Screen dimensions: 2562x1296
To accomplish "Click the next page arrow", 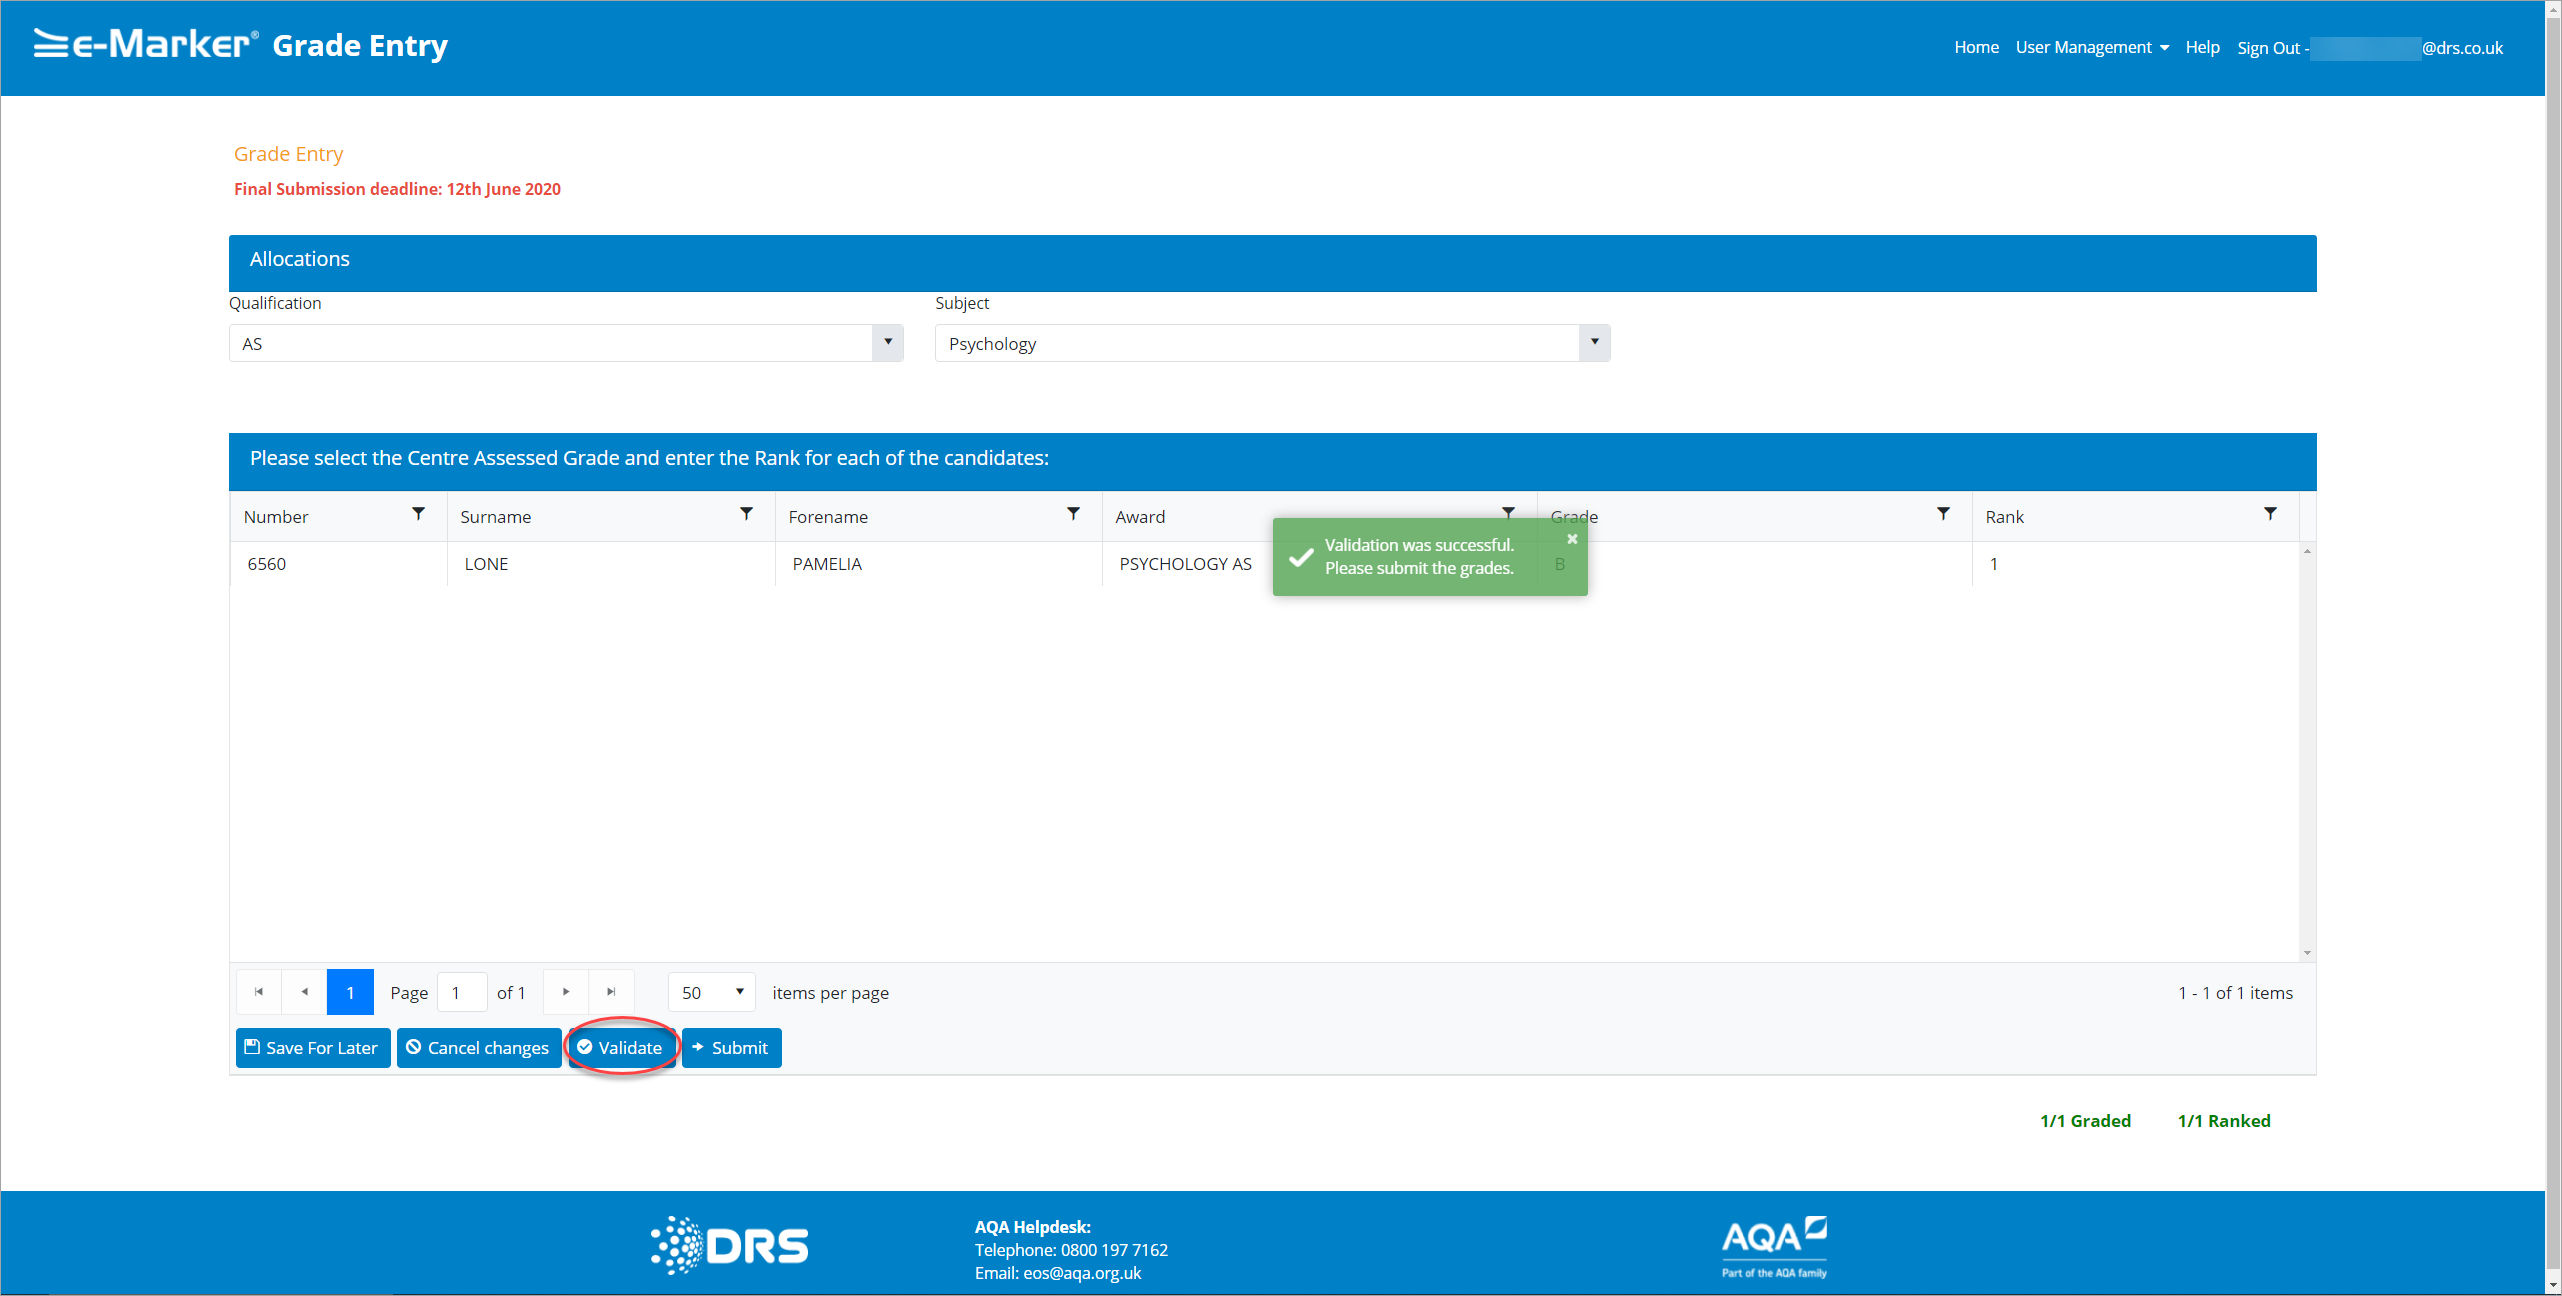I will click(x=566, y=992).
